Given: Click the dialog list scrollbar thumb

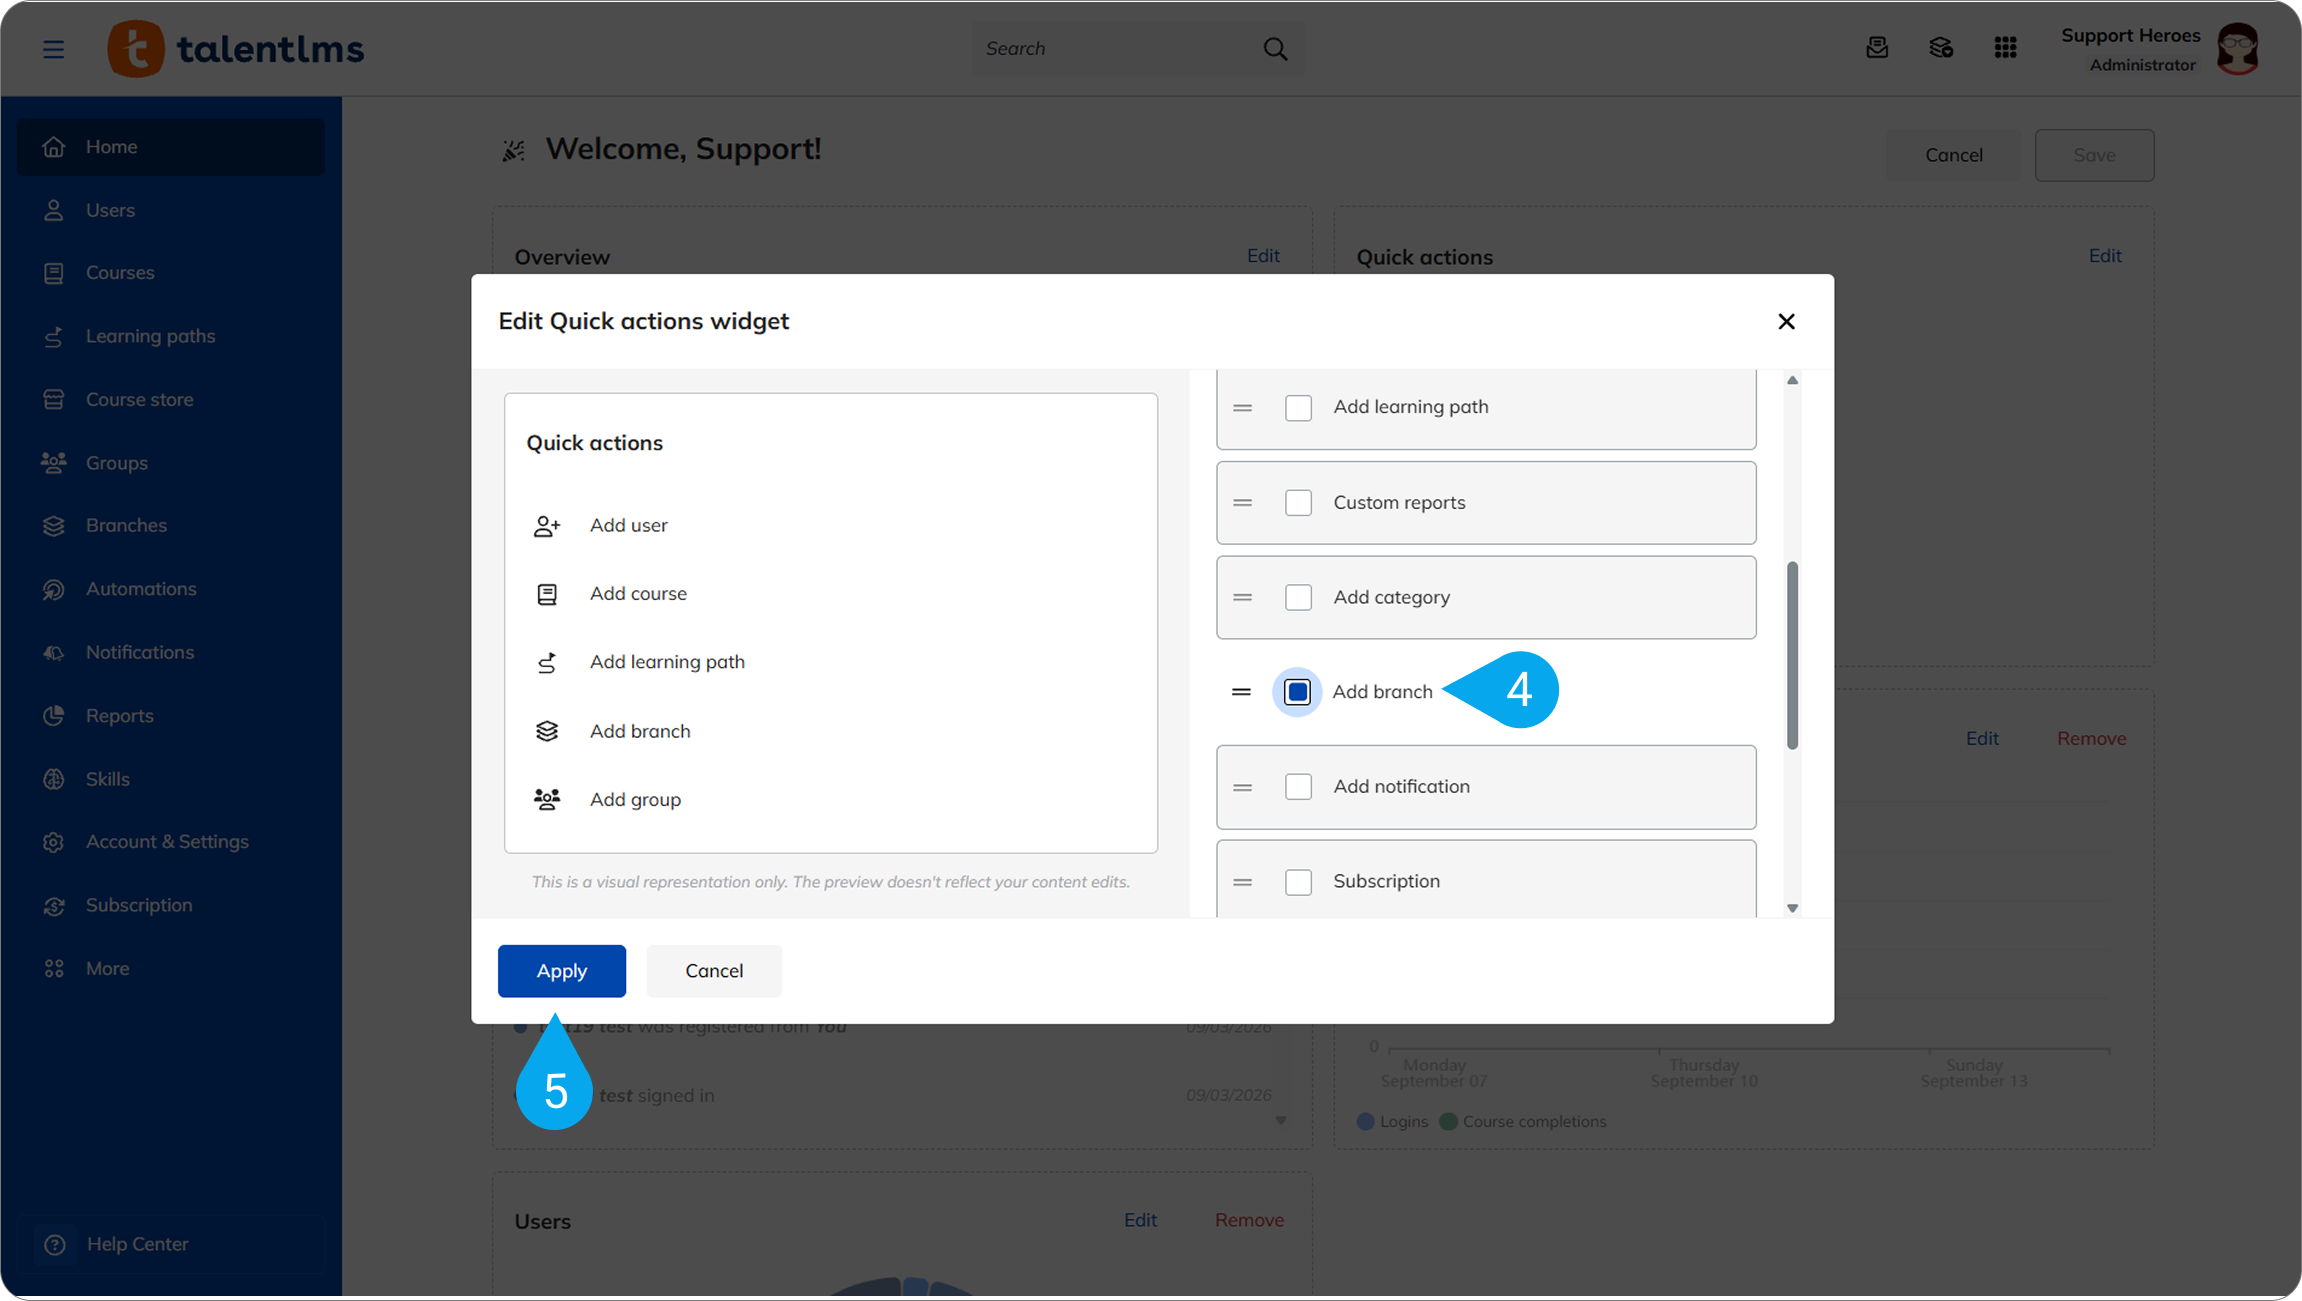Looking at the screenshot, I should click(x=1792, y=655).
